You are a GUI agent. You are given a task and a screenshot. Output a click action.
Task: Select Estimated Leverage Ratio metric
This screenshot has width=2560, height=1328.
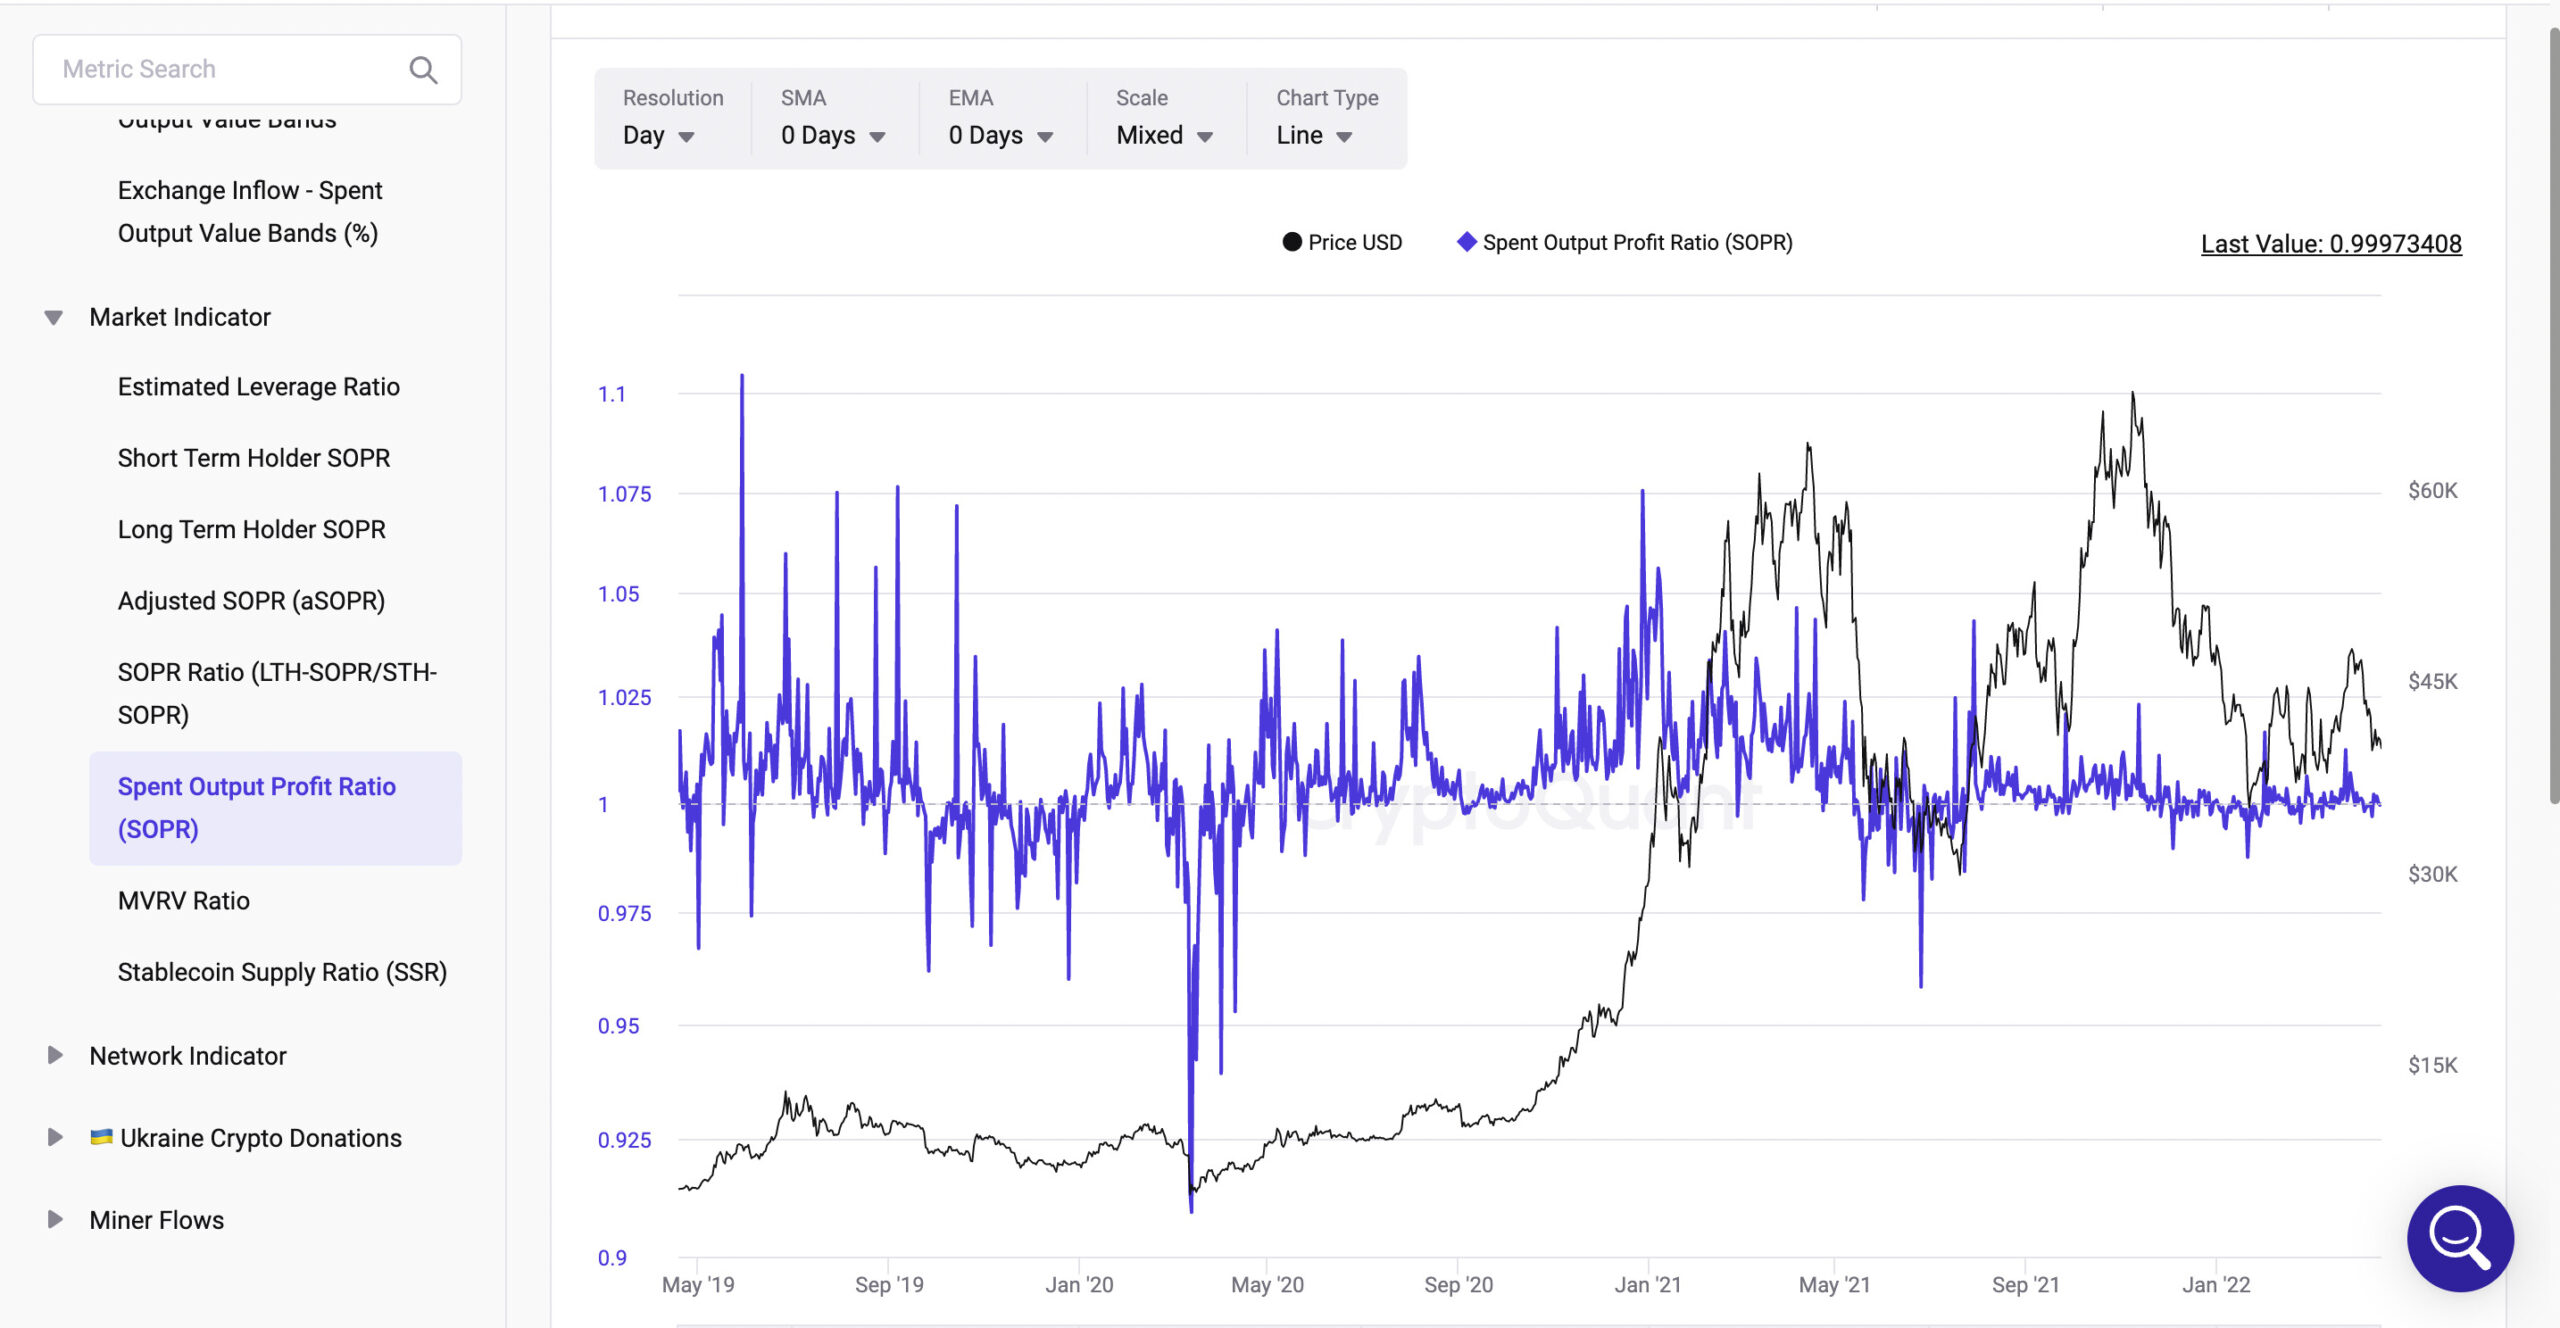coord(258,387)
